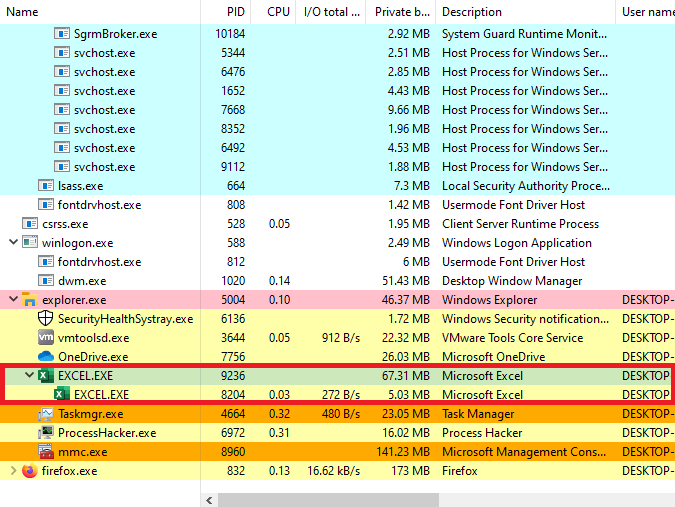The width and height of the screenshot is (675, 507).
Task: Sort by the Description column header
Action: point(526,12)
